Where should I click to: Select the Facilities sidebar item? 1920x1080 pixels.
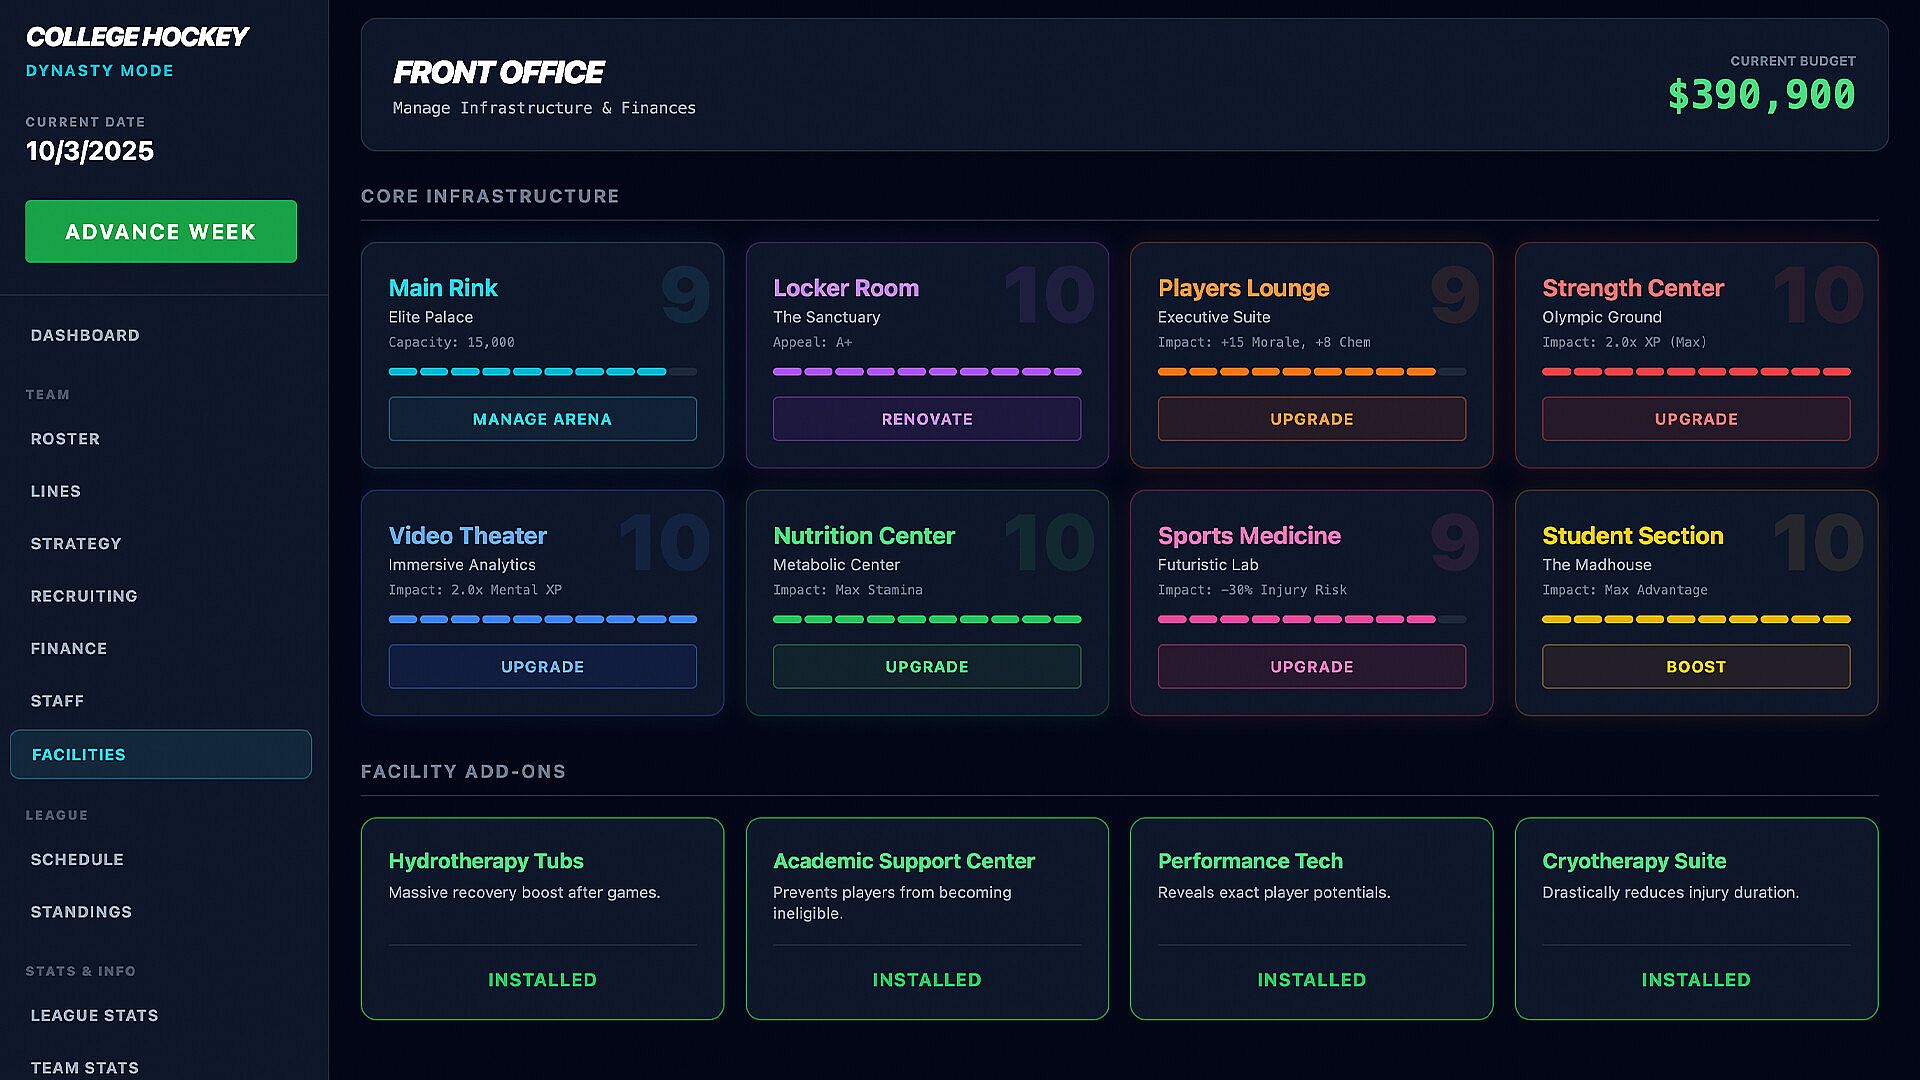(x=160, y=754)
